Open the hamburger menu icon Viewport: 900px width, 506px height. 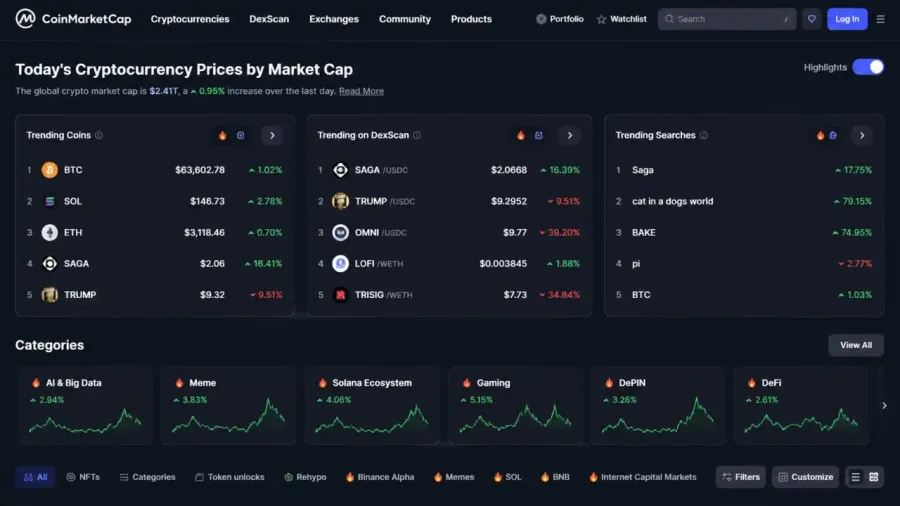[880, 19]
